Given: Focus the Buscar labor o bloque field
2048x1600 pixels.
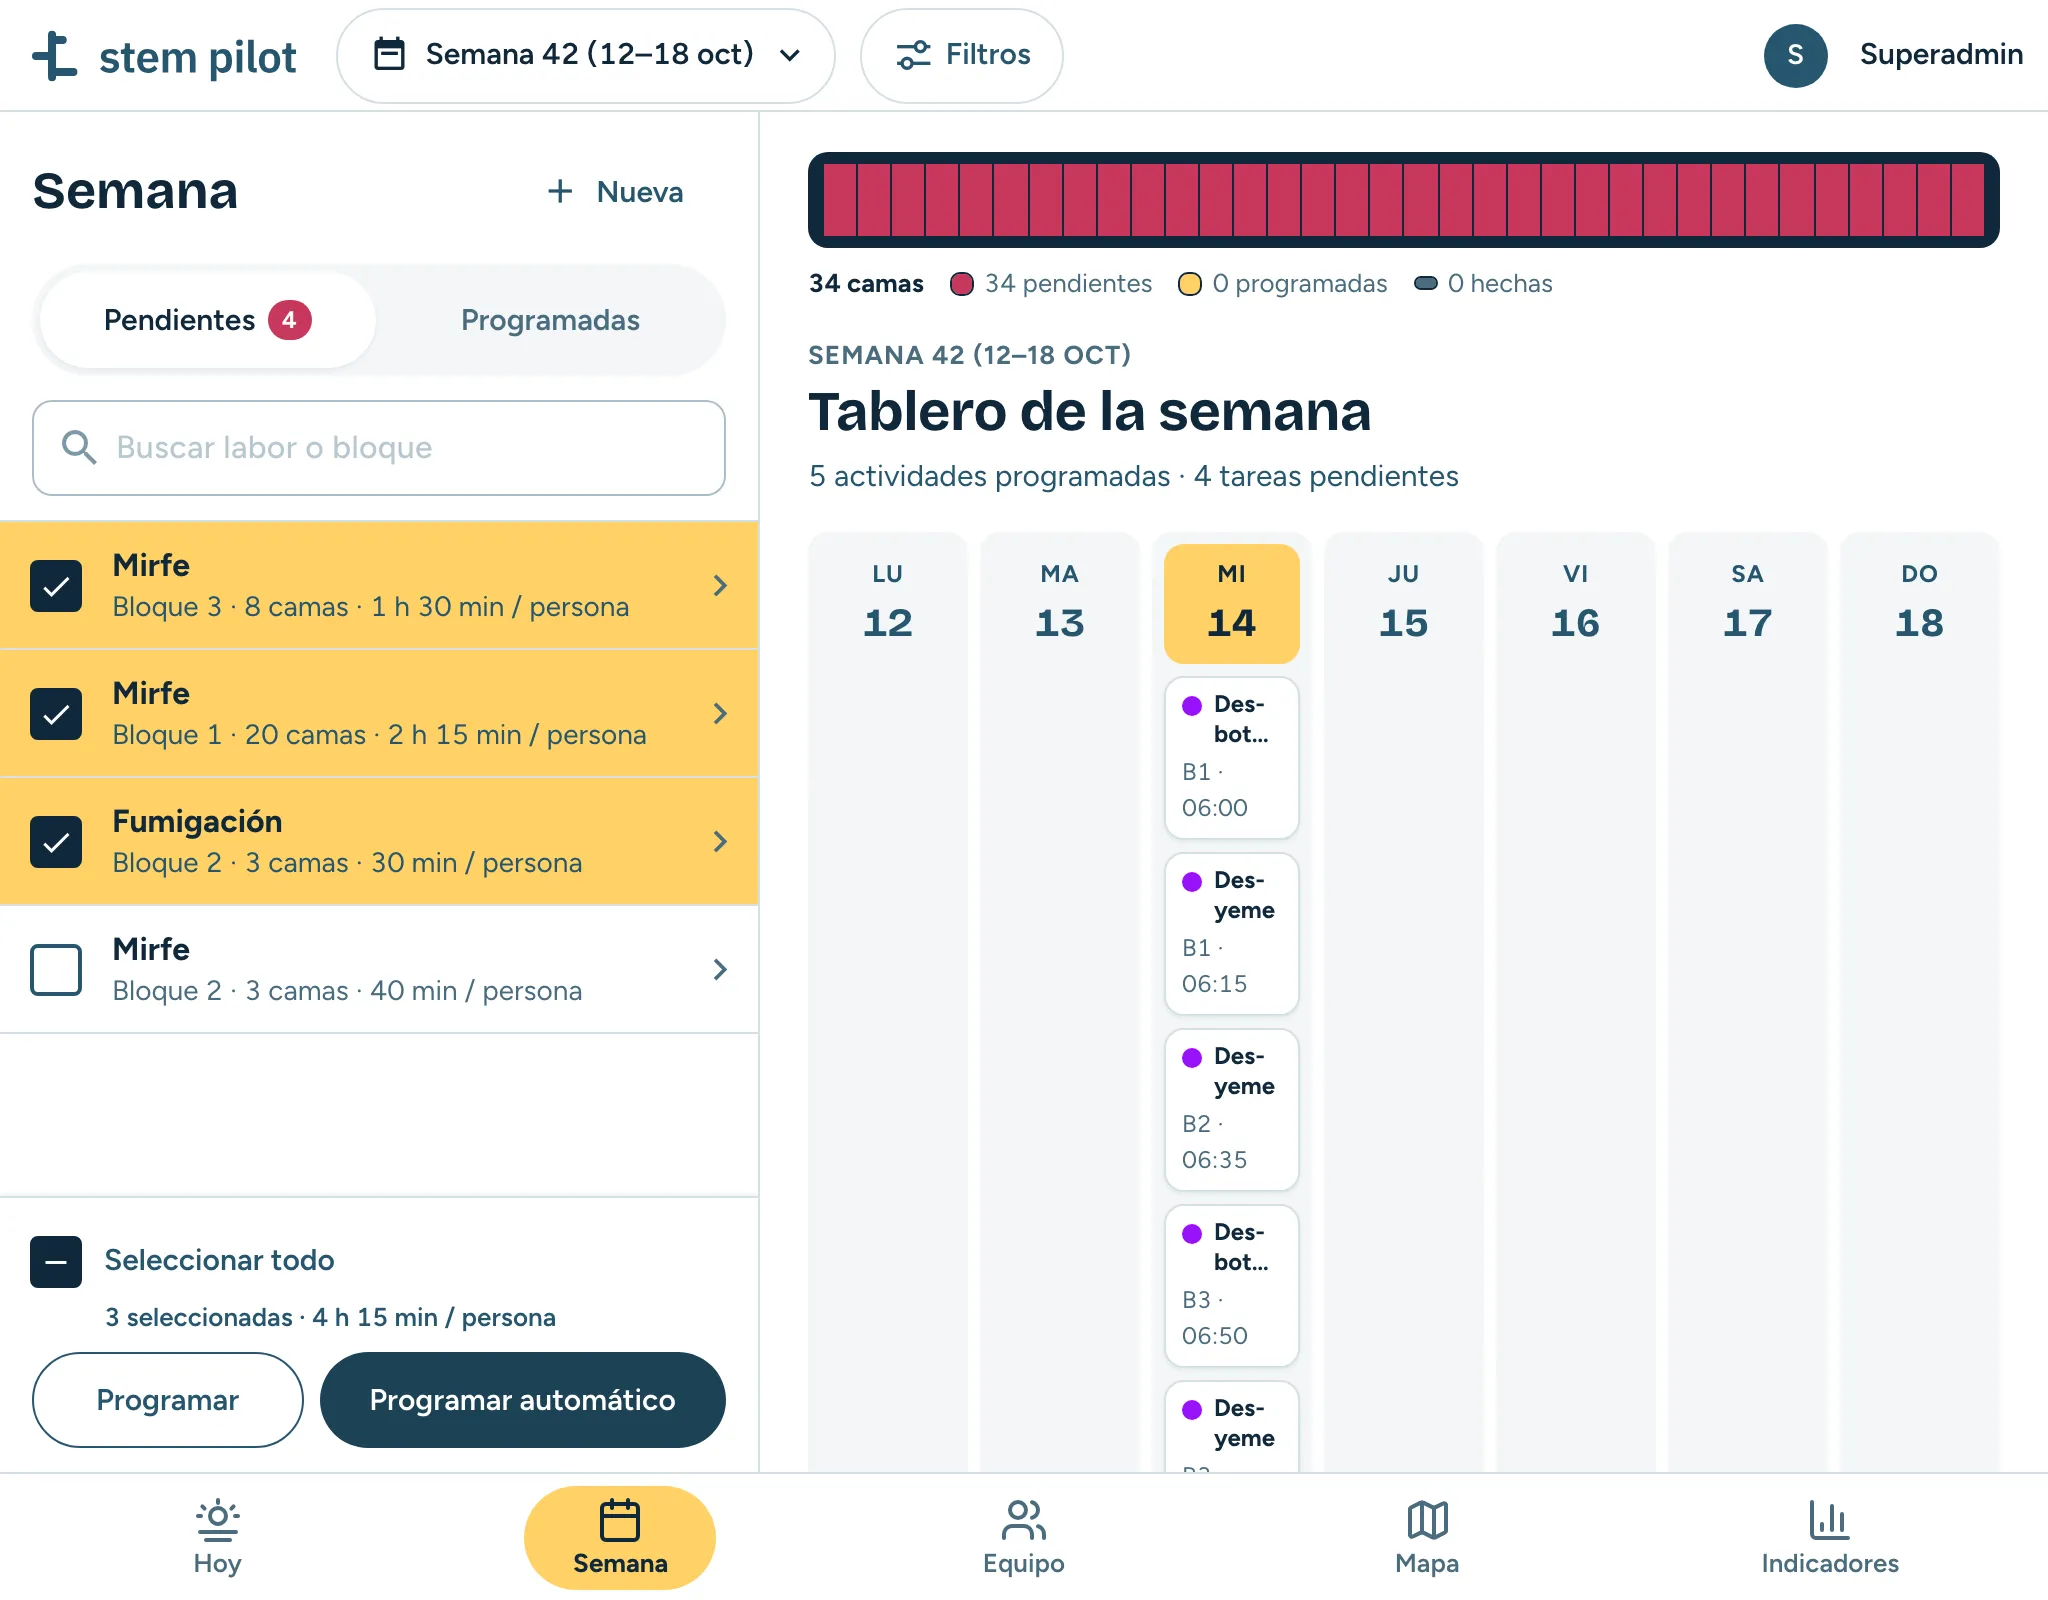Looking at the screenshot, I should point(379,448).
